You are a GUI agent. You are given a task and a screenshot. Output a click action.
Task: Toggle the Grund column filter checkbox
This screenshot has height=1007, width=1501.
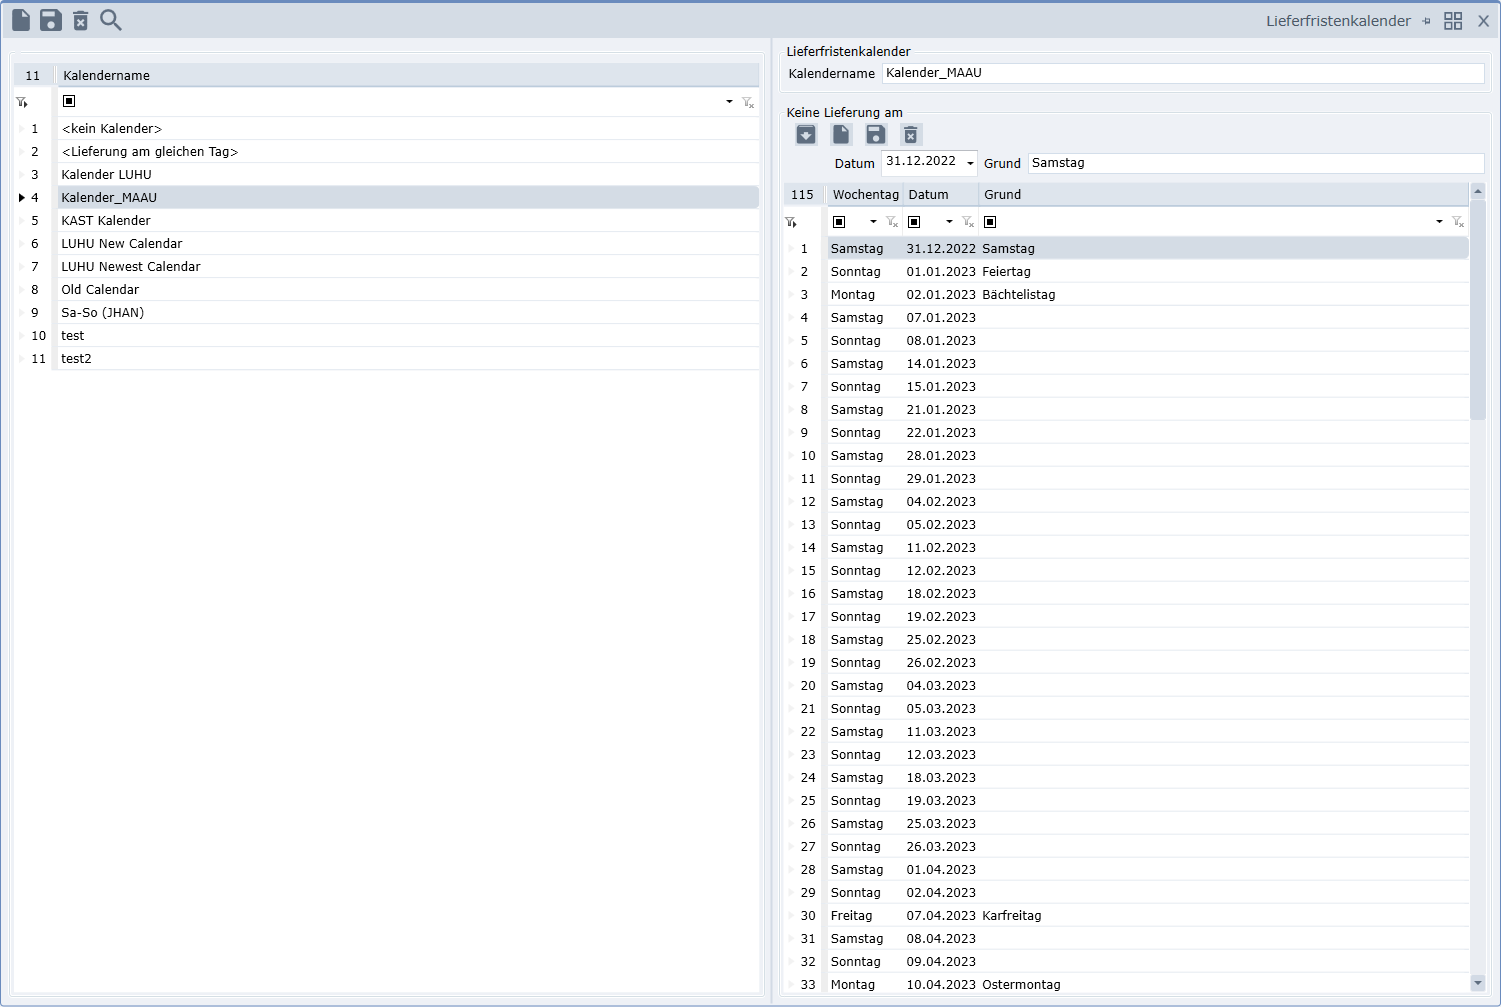pos(990,222)
